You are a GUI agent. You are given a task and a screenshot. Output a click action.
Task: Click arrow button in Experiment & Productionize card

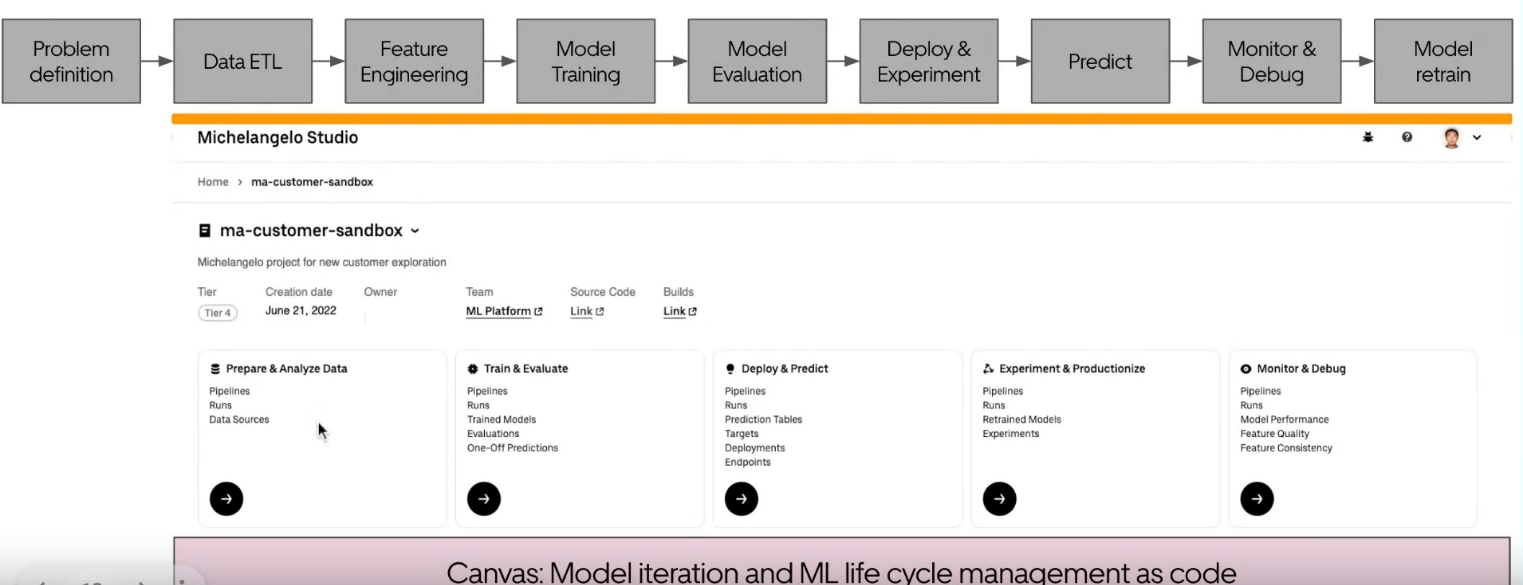click(999, 498)
